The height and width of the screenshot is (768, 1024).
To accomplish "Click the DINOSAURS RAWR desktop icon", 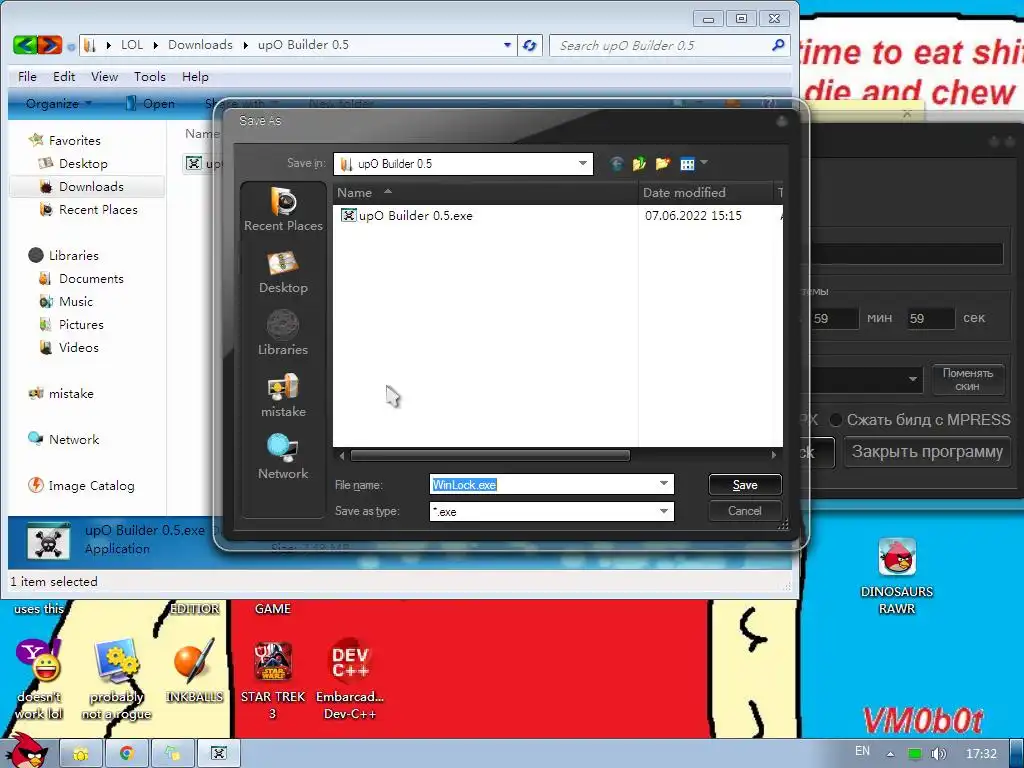I will 897,576.
